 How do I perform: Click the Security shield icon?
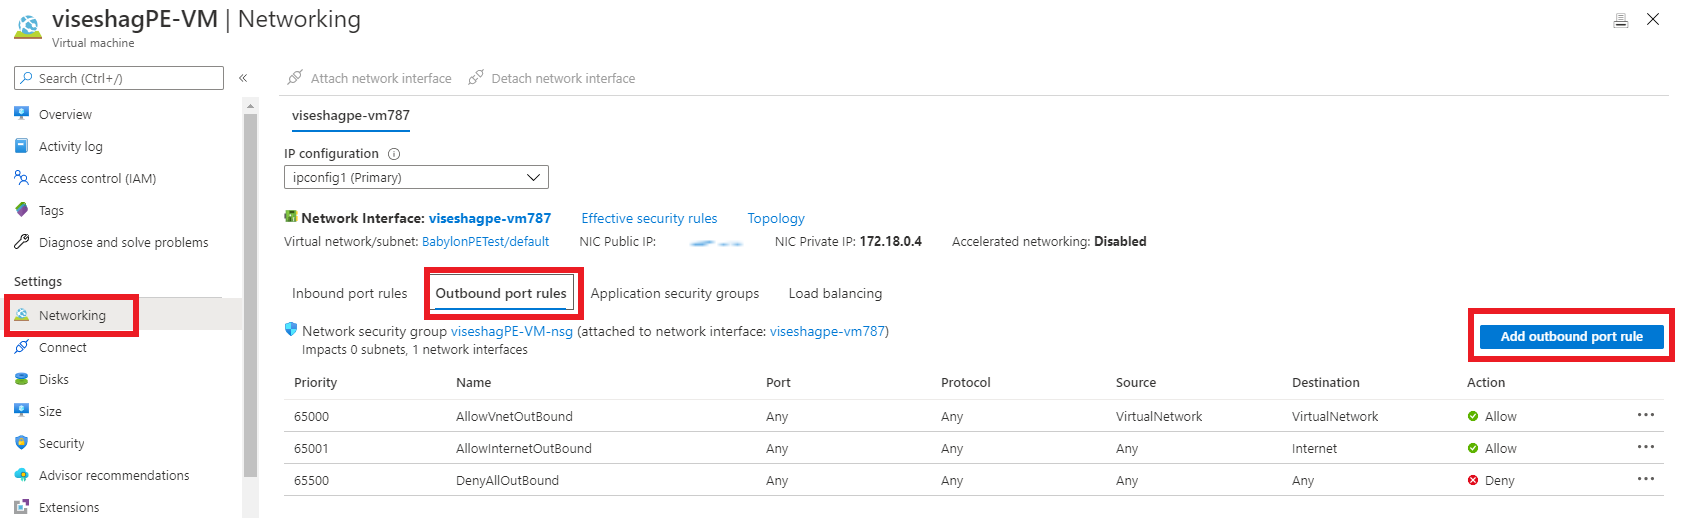(22, 443)
